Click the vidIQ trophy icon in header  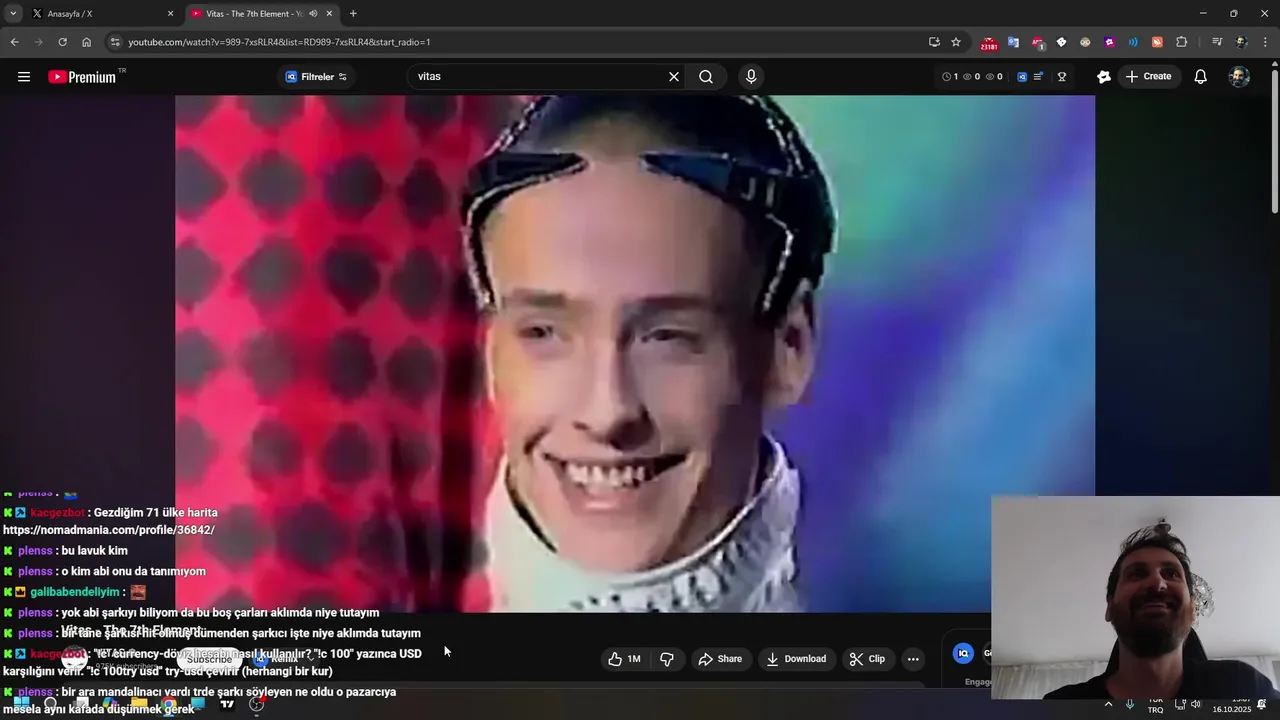pos(1062,77)
